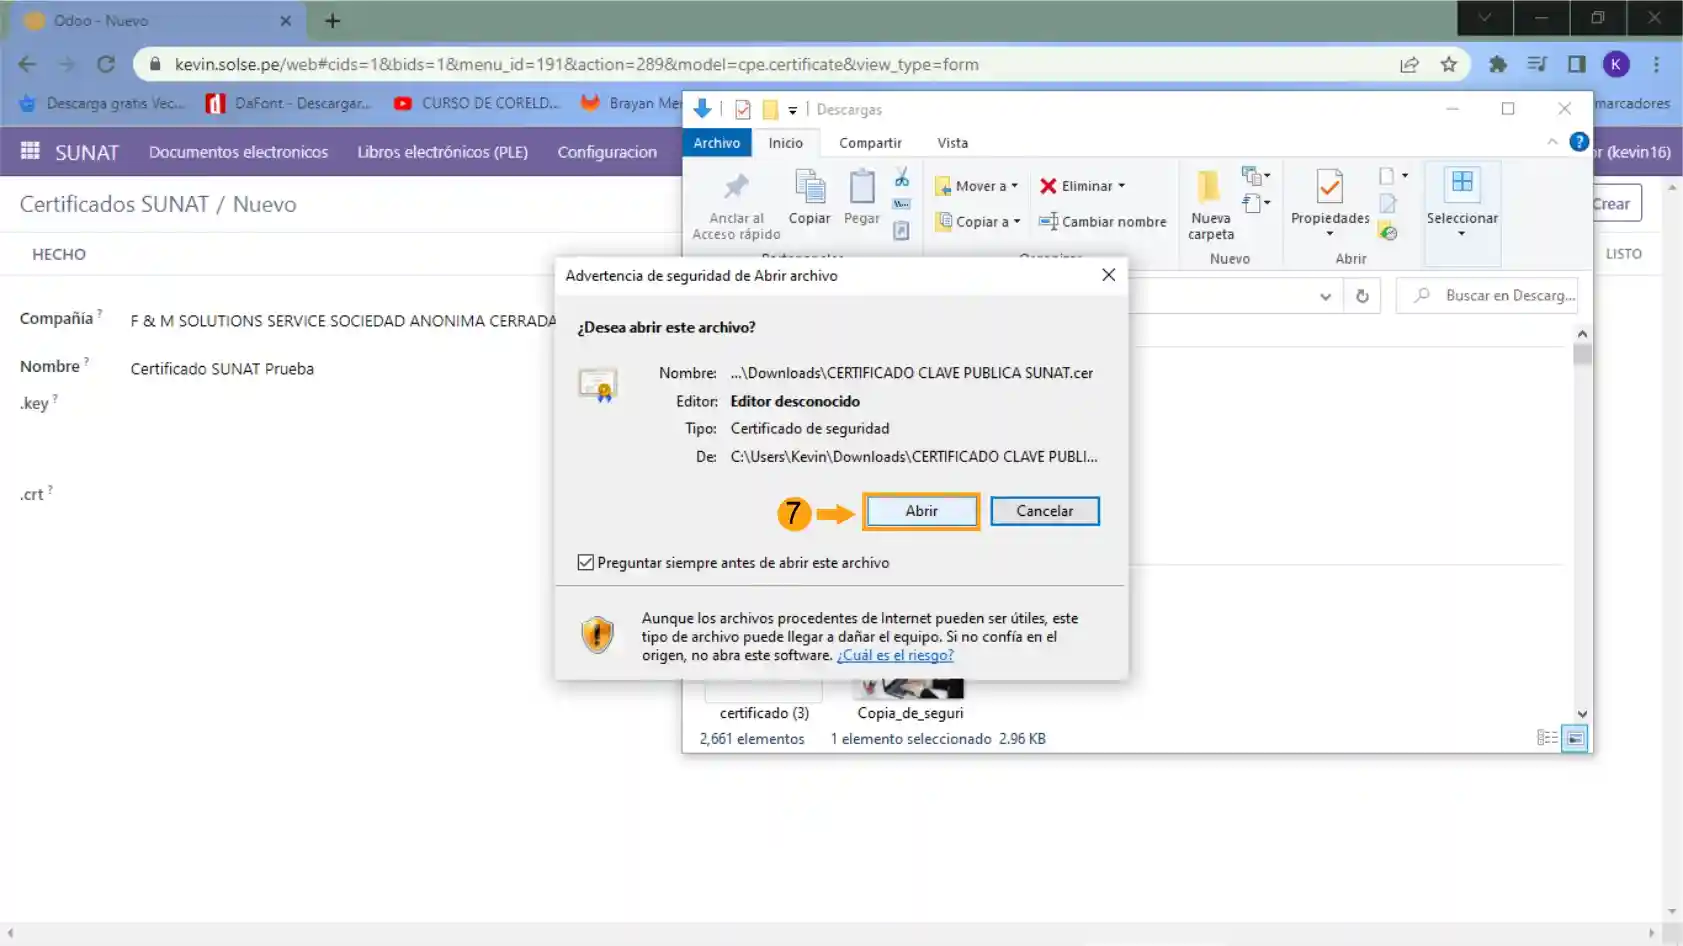Screen dimensions: 1683x946
Task: Click the Chrome back arrow
Action: [x=27, y=64]
